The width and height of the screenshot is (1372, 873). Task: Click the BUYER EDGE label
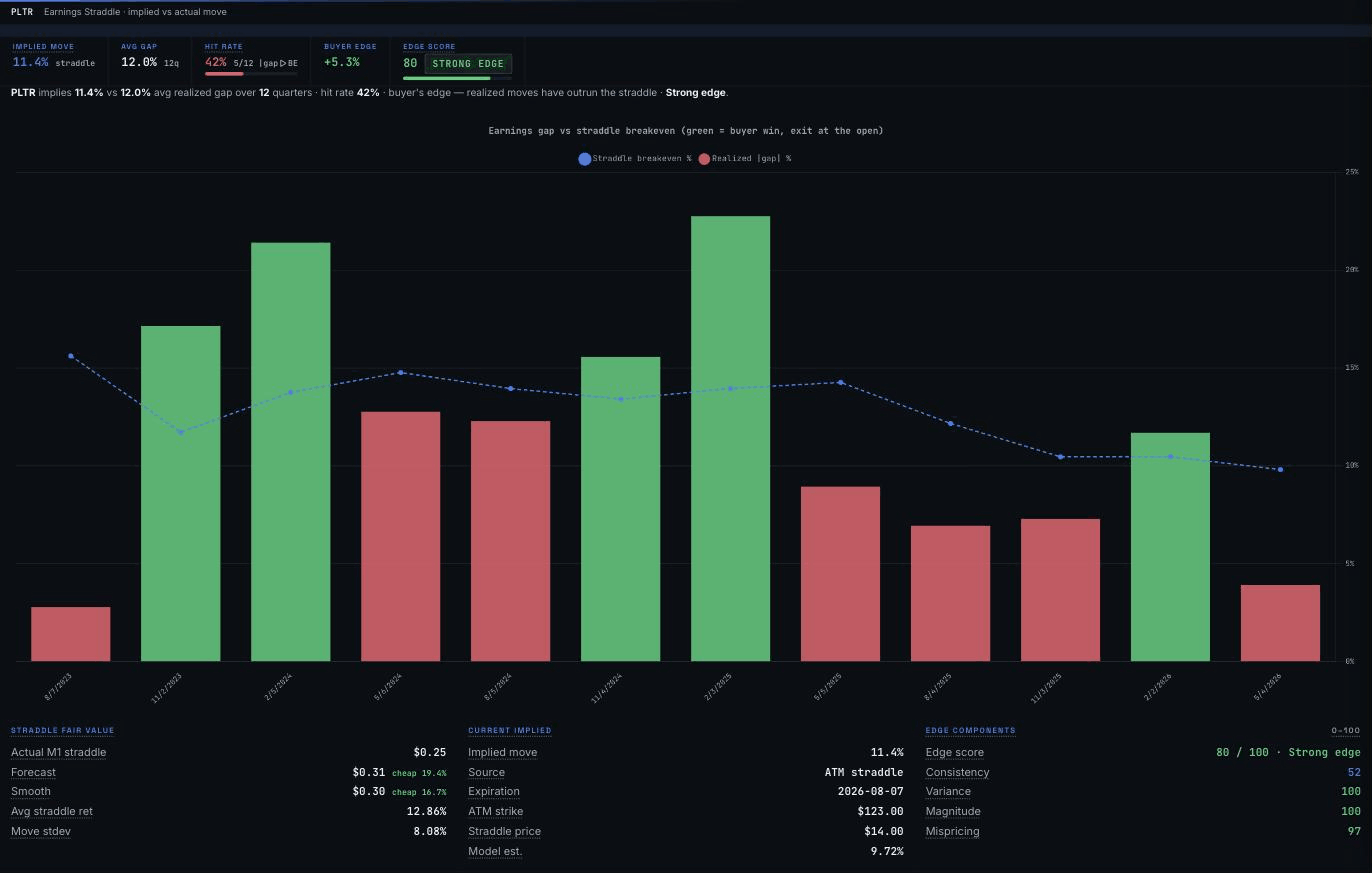(x=350, y=46)
